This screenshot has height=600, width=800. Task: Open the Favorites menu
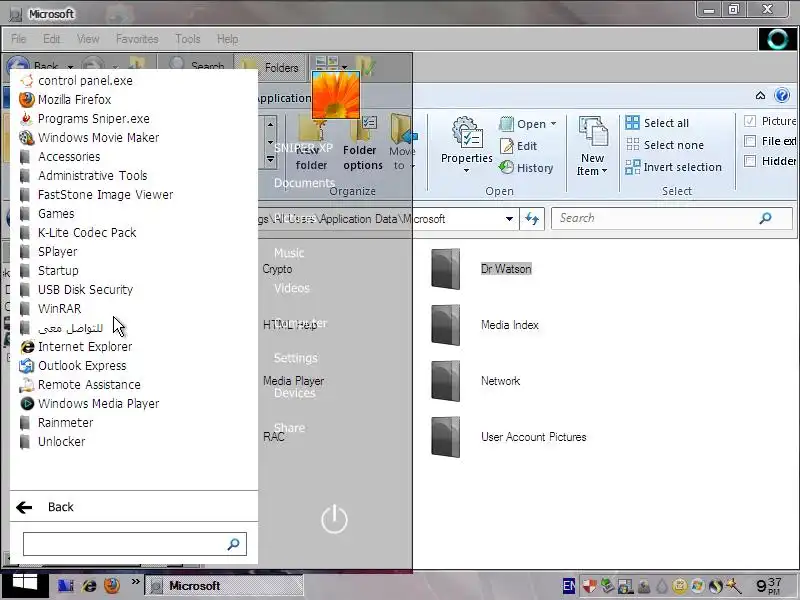pyautogui.click(x=137, y=39)
